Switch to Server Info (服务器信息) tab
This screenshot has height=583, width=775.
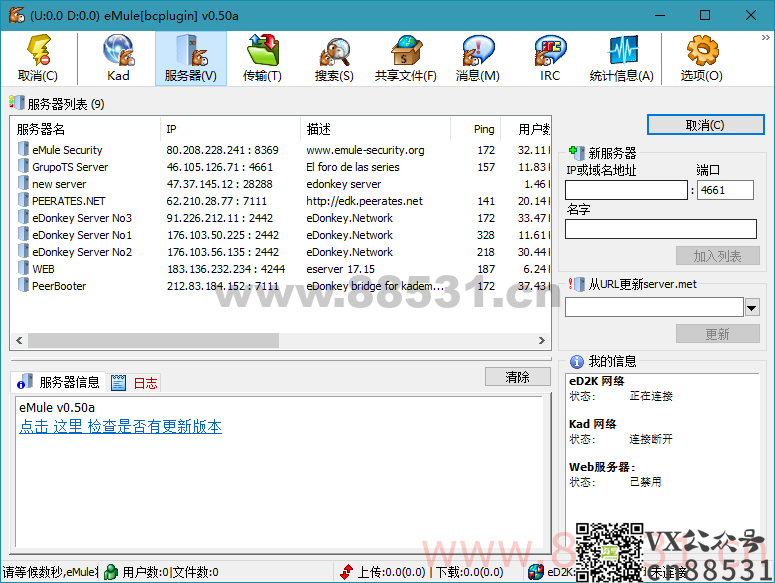tap(58, 382)
